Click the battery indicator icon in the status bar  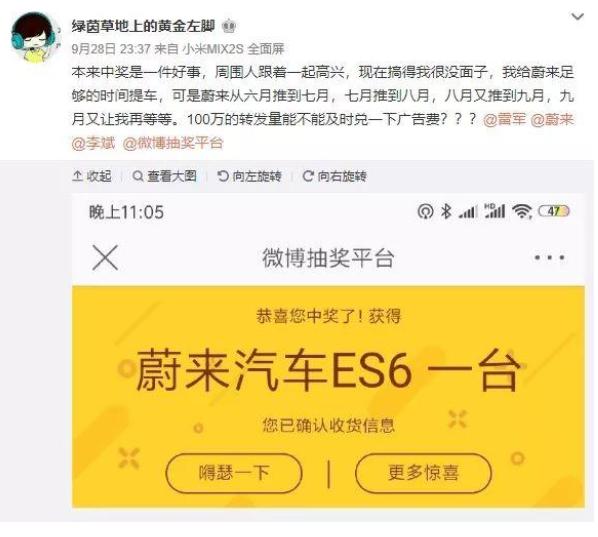tap(554, 211)
